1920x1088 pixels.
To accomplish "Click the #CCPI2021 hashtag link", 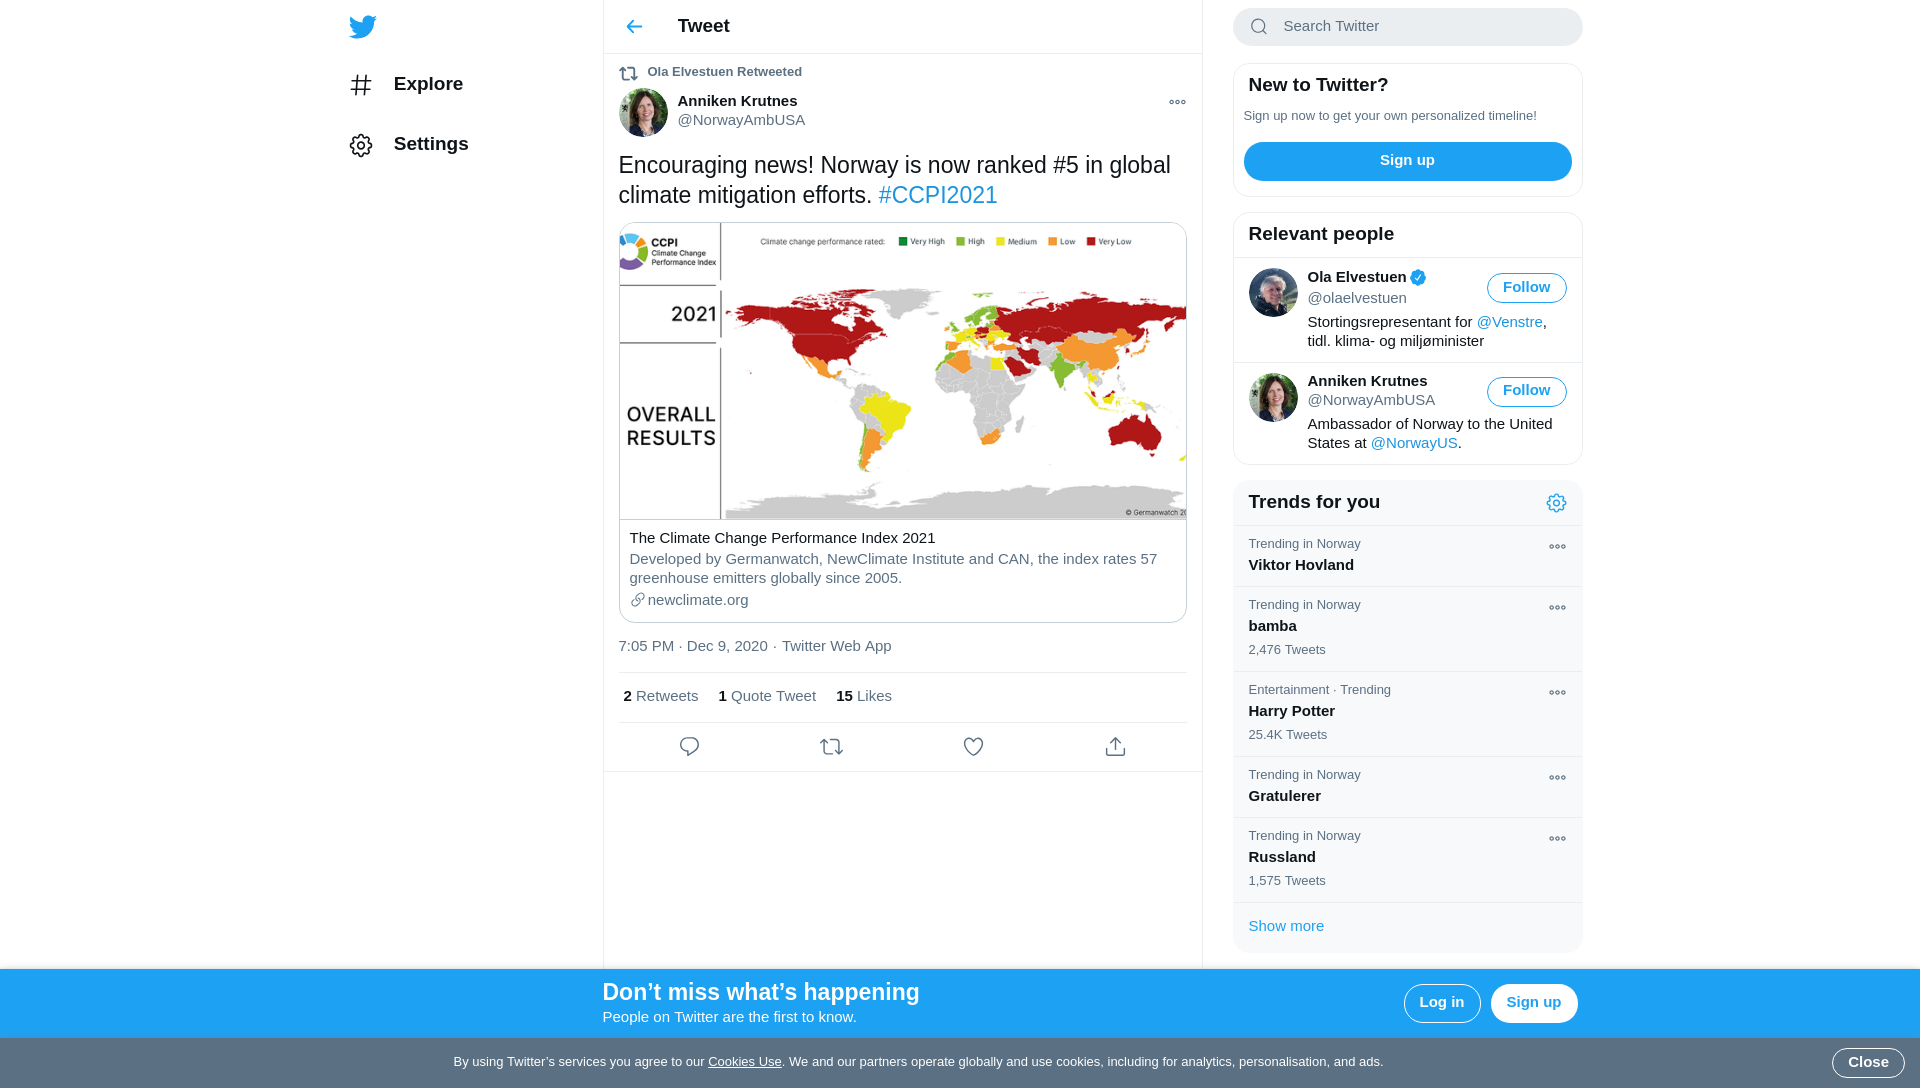I will click(937, 195).
